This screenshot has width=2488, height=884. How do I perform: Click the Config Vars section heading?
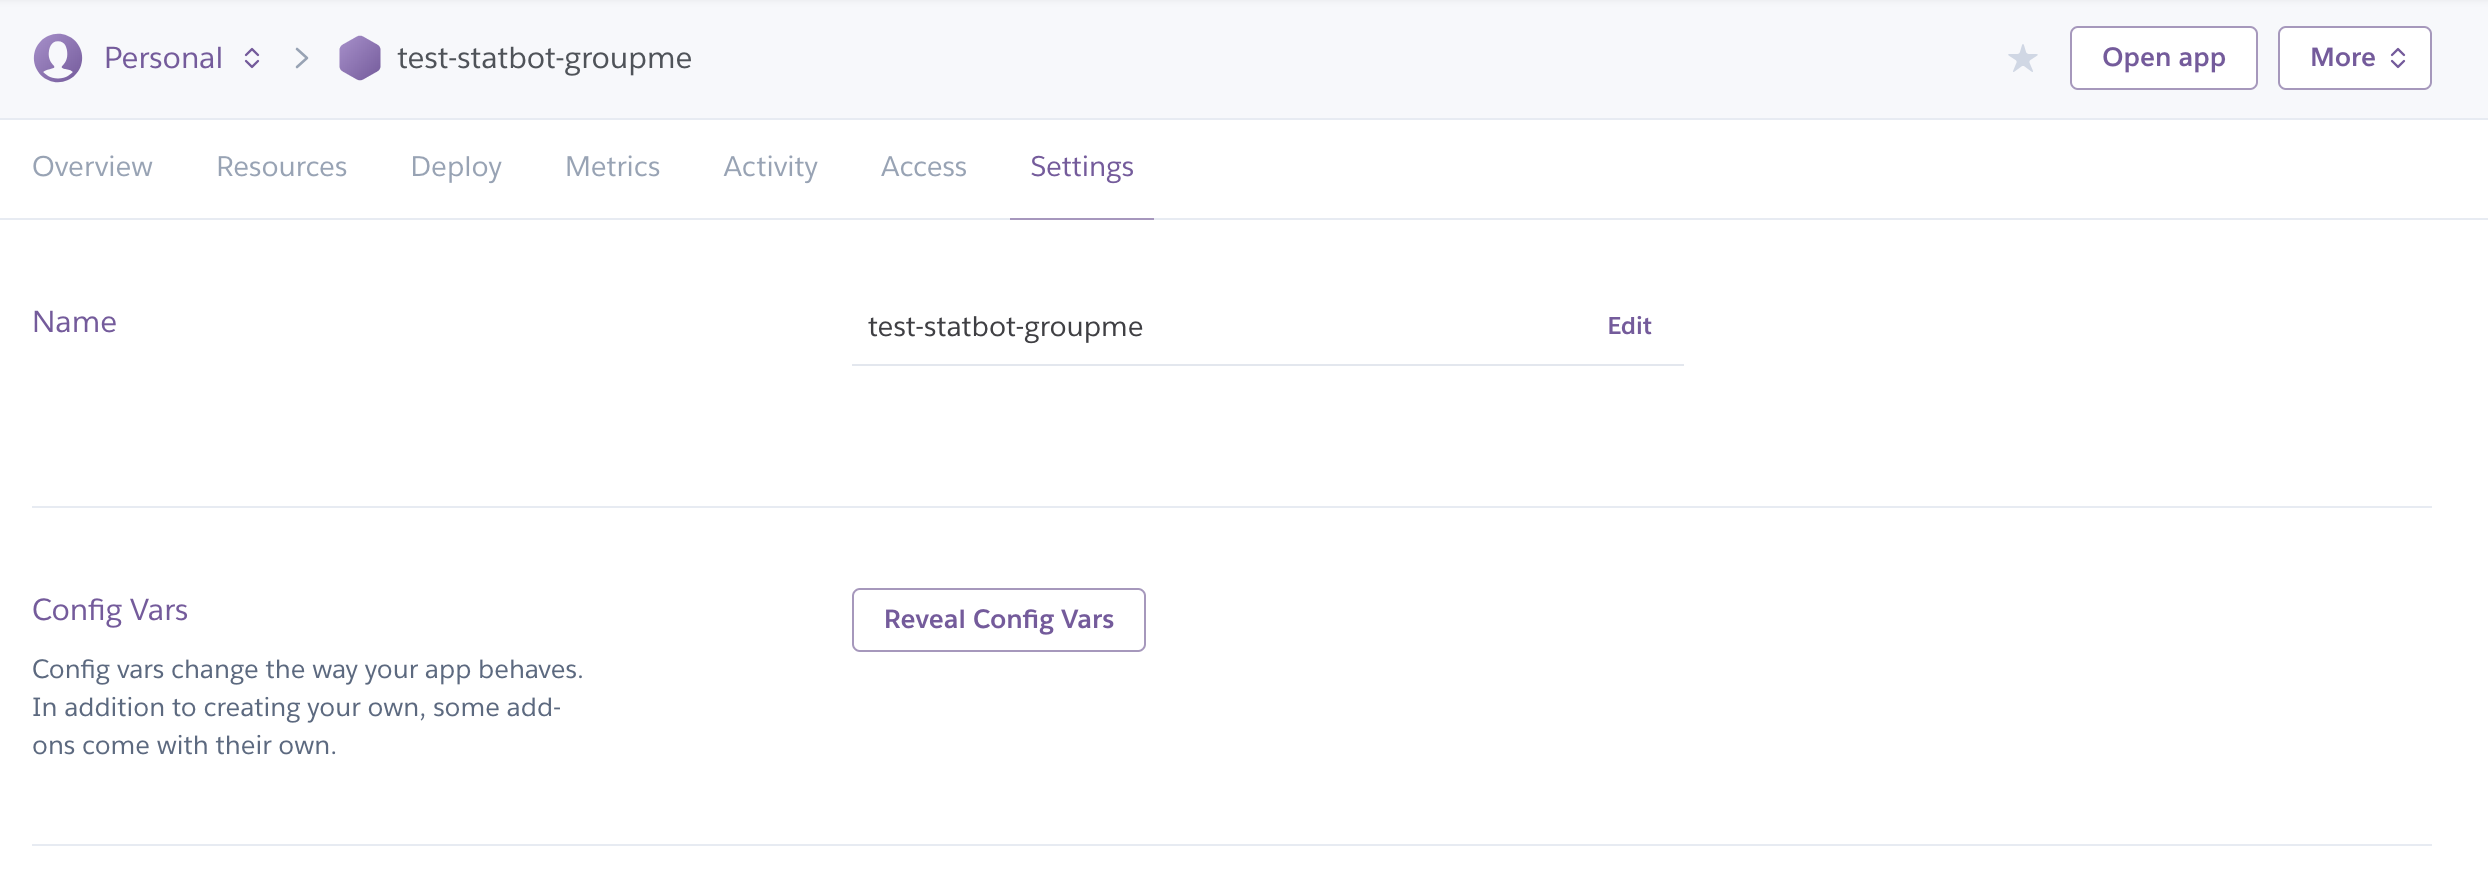tap(110, 610)
